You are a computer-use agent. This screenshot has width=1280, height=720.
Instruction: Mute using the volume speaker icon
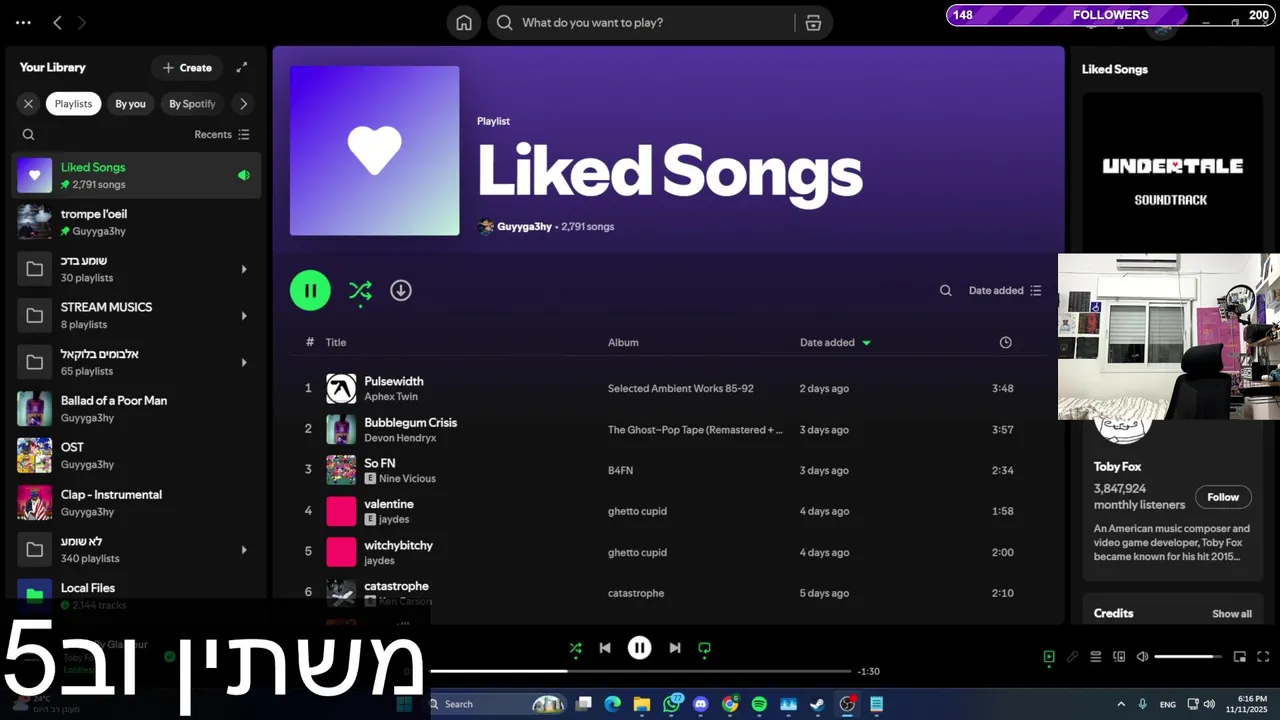pyautogui.click(x=1143, y=657)
